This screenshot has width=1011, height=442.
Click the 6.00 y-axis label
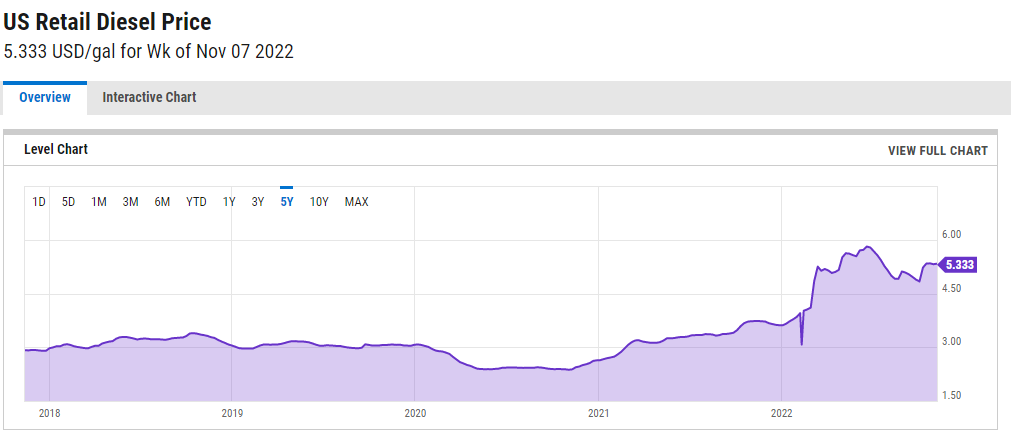pyautogui.click(x=952, y=234)
